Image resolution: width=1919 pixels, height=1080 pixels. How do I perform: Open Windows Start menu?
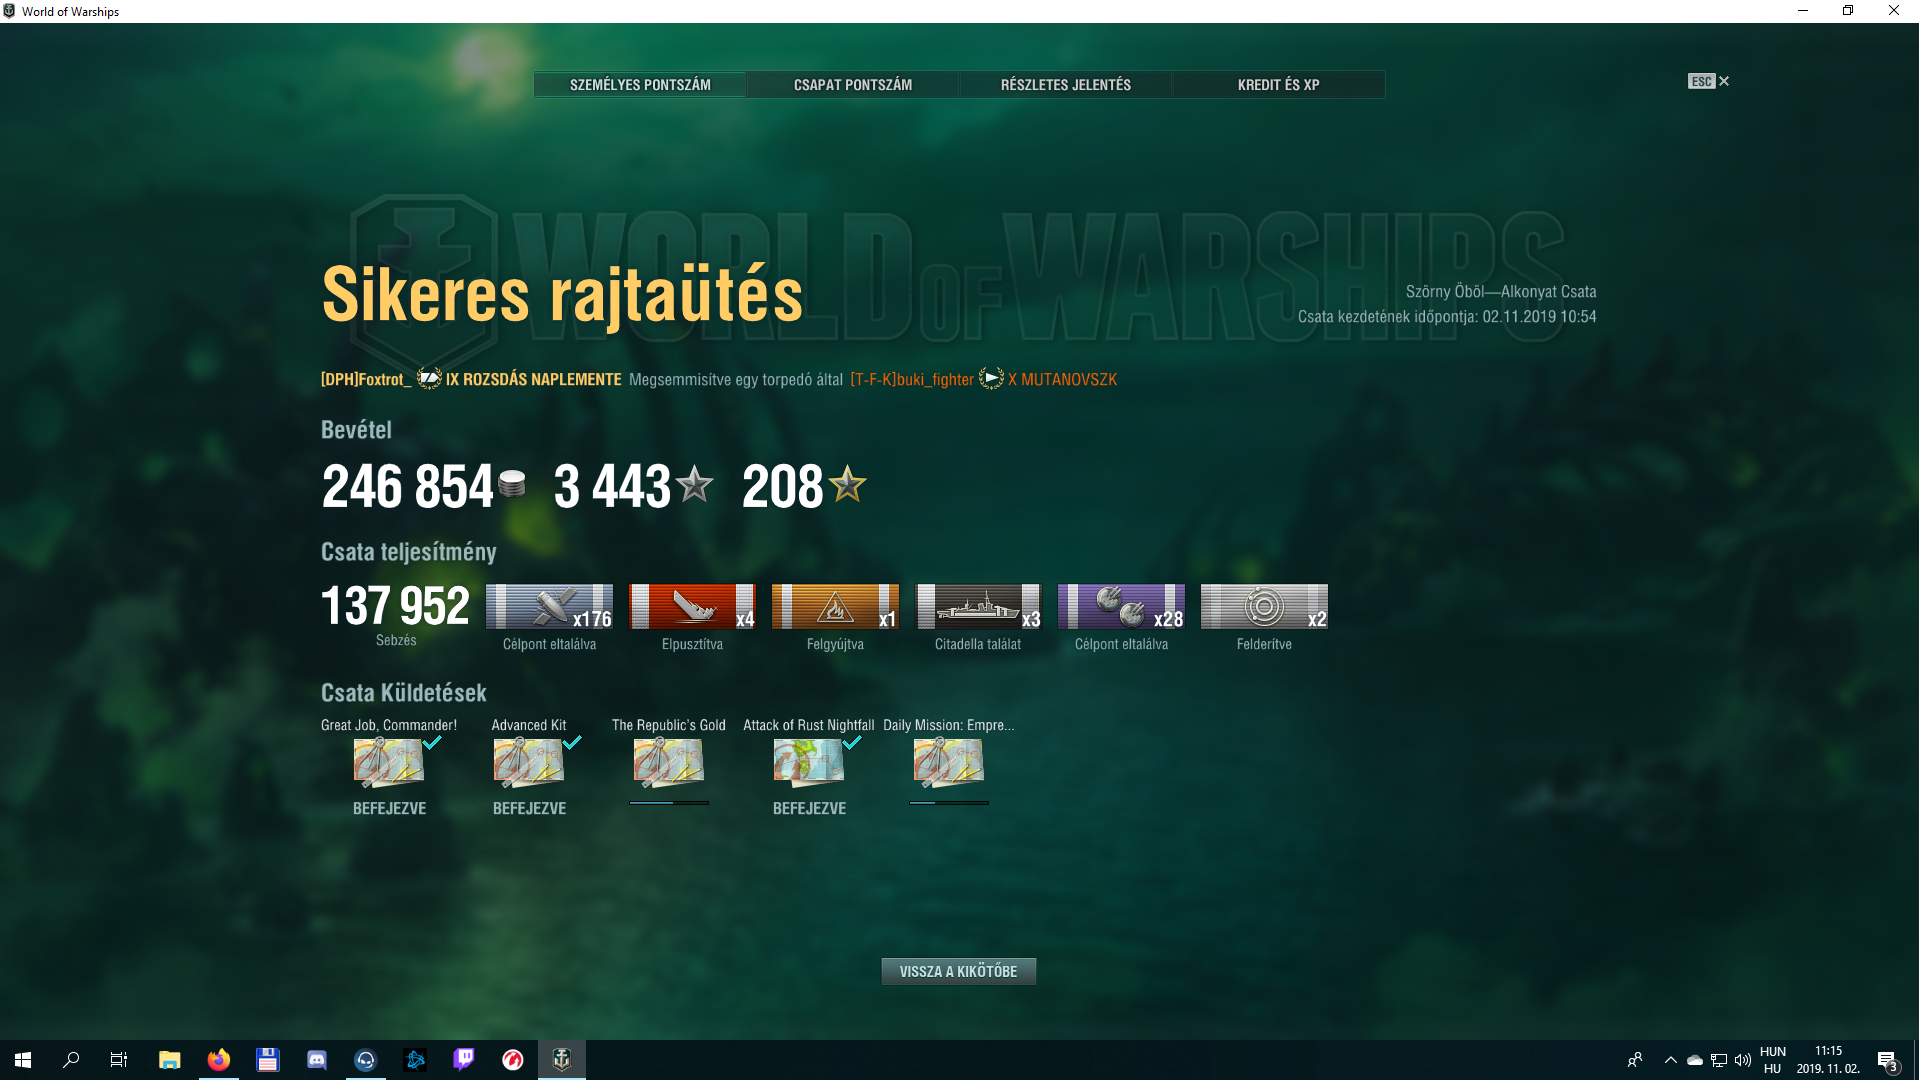pyautogui.click(x=23, y=1060)
